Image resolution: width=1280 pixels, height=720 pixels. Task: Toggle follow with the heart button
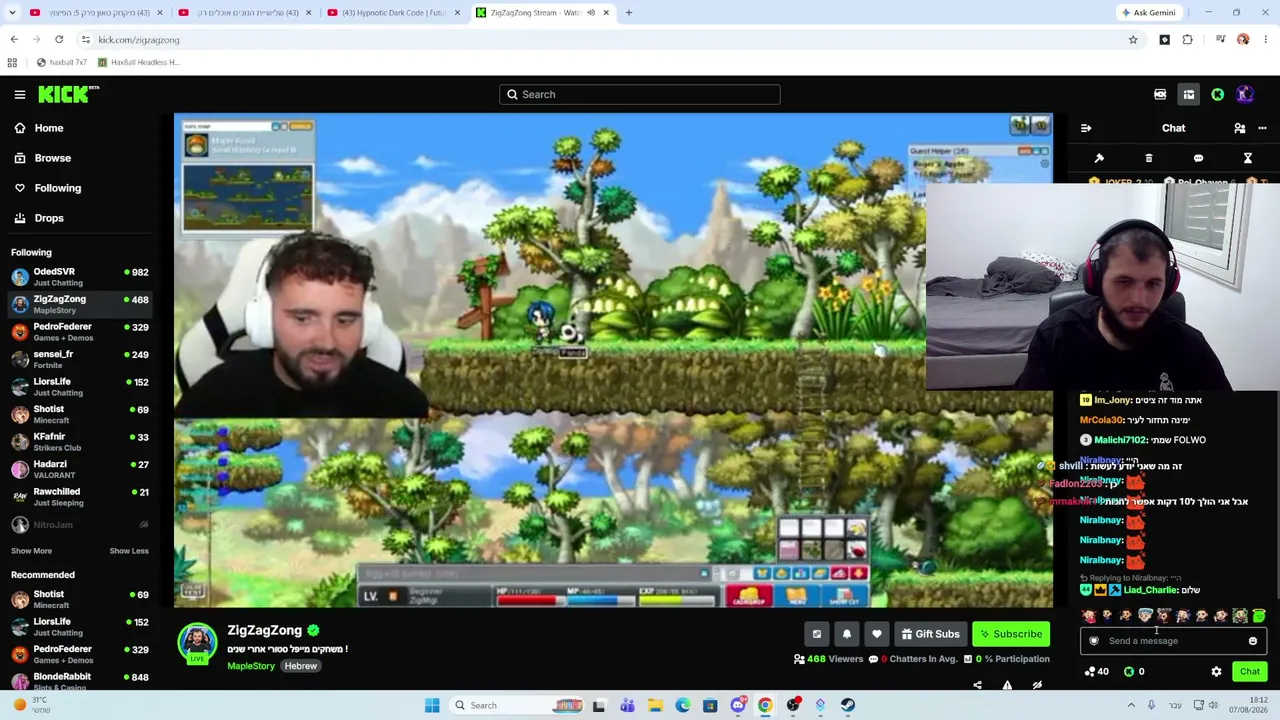pos(877,634)
